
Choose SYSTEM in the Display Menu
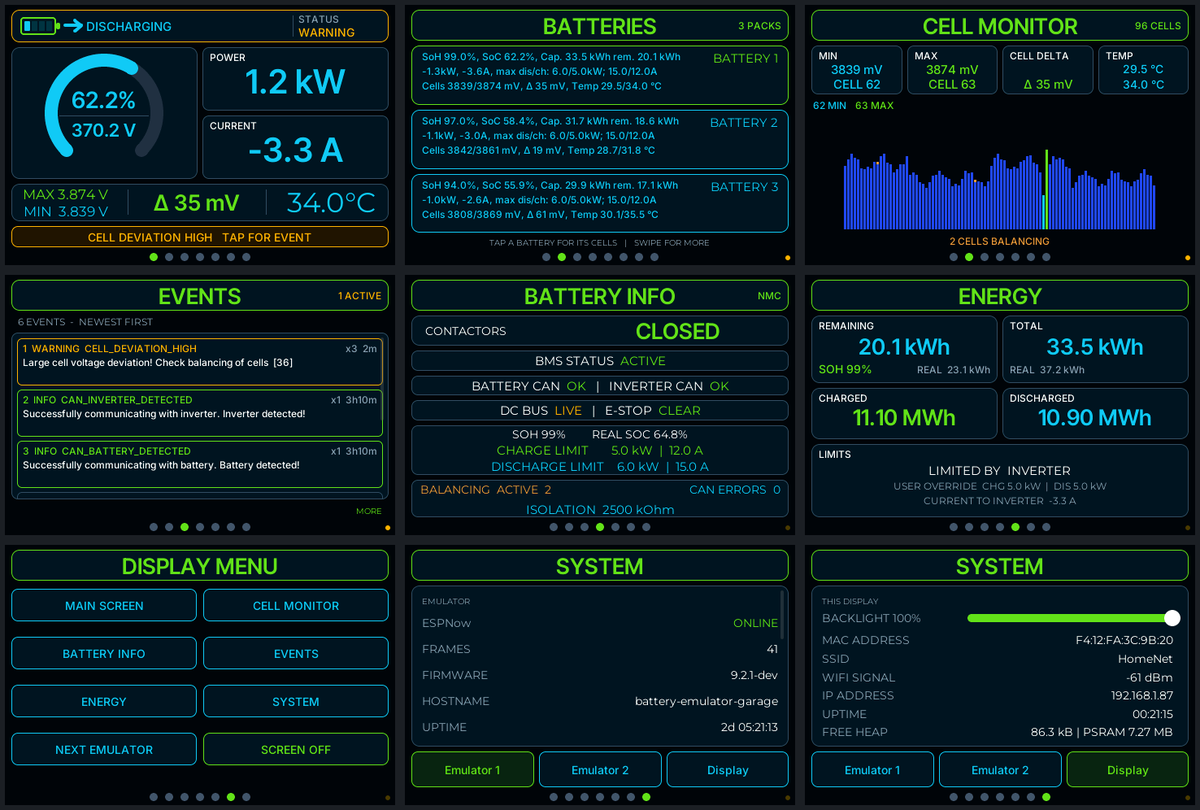(x=296, y=701)
